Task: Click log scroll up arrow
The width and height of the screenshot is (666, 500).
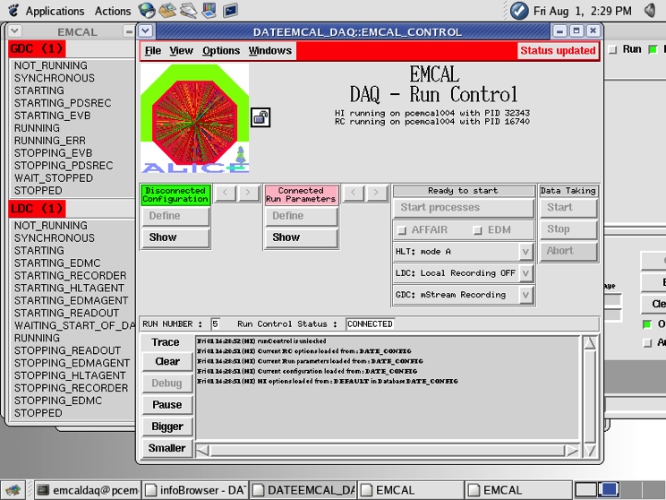Action: pos(590,343)
